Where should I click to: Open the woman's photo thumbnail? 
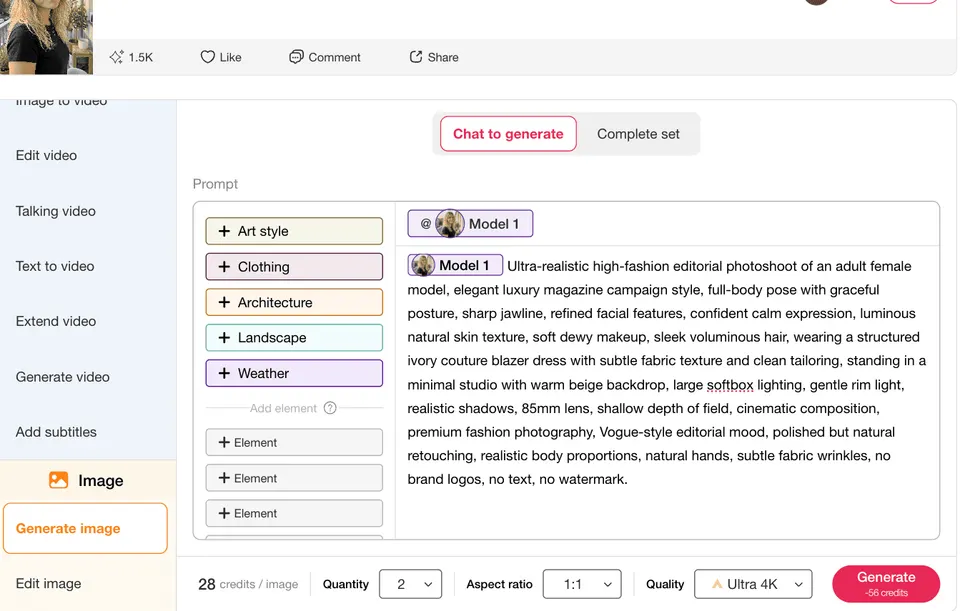coord(47,37)
